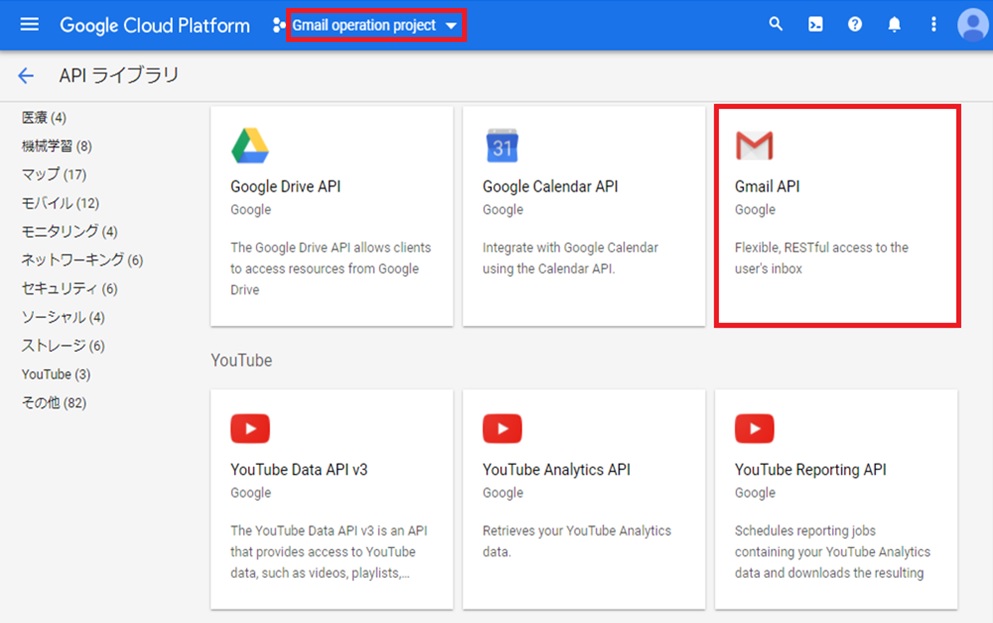The width and height of the screenshot is (993, 623).
Task: Filter by モニタリング (4) category
Action: [x=70, y=231]
